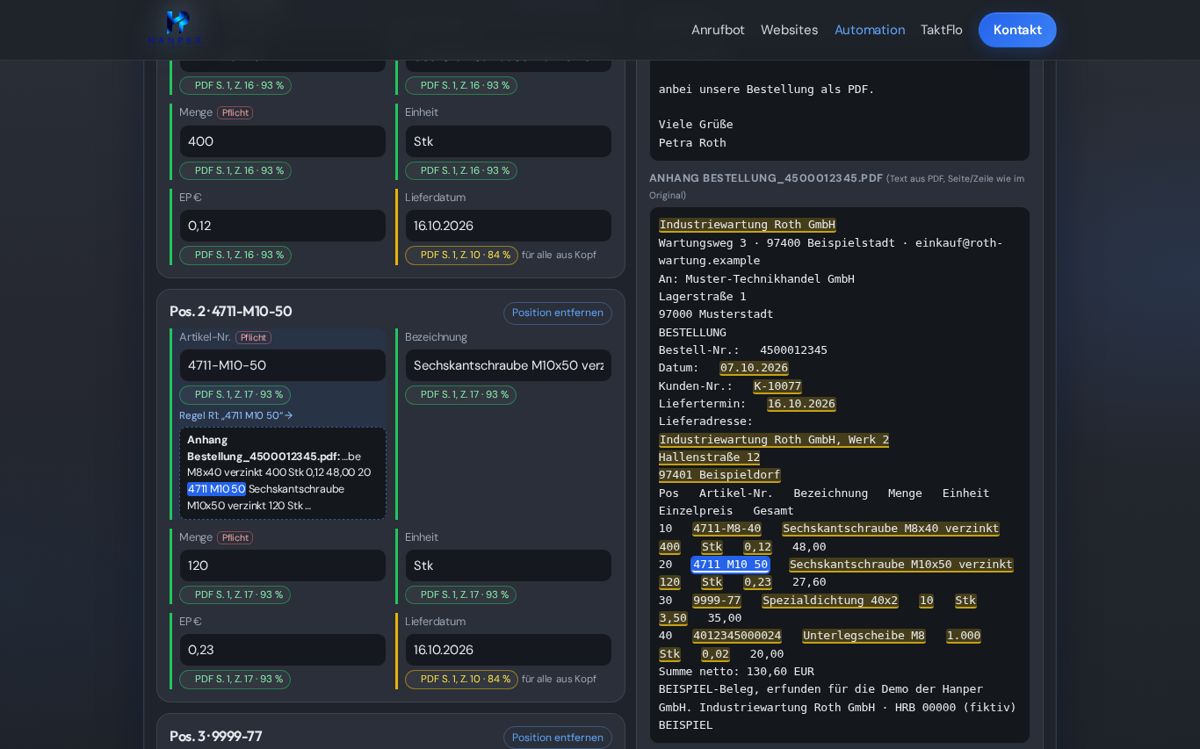Click highlighted Kunden-Nr. K-10077
The width and height of the screenshot is (1200, 749).
pyautogui.click(x=777, y=386)
